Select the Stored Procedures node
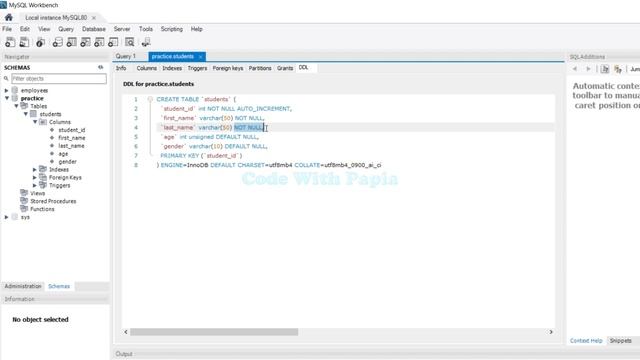 [x=53, y=201]
